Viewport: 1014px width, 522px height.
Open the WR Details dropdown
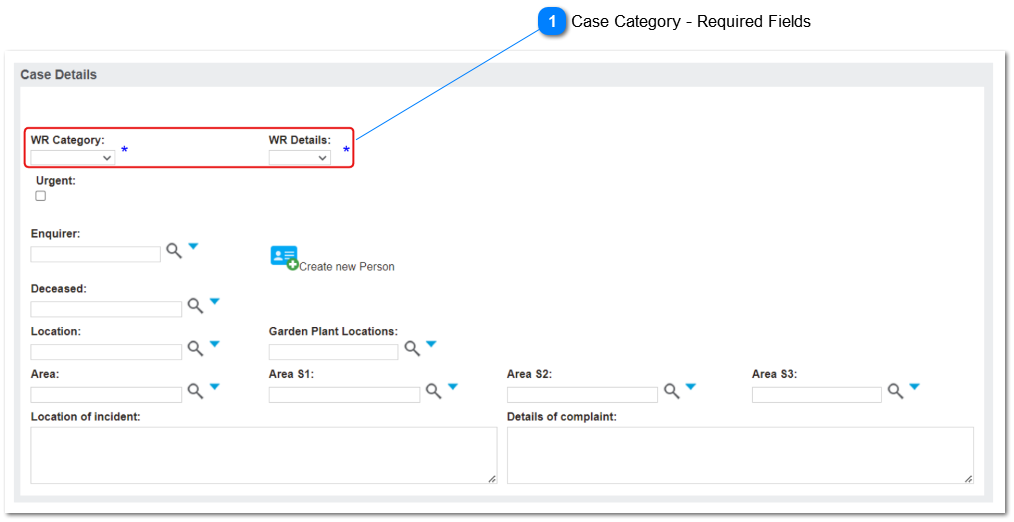[299, 157]
